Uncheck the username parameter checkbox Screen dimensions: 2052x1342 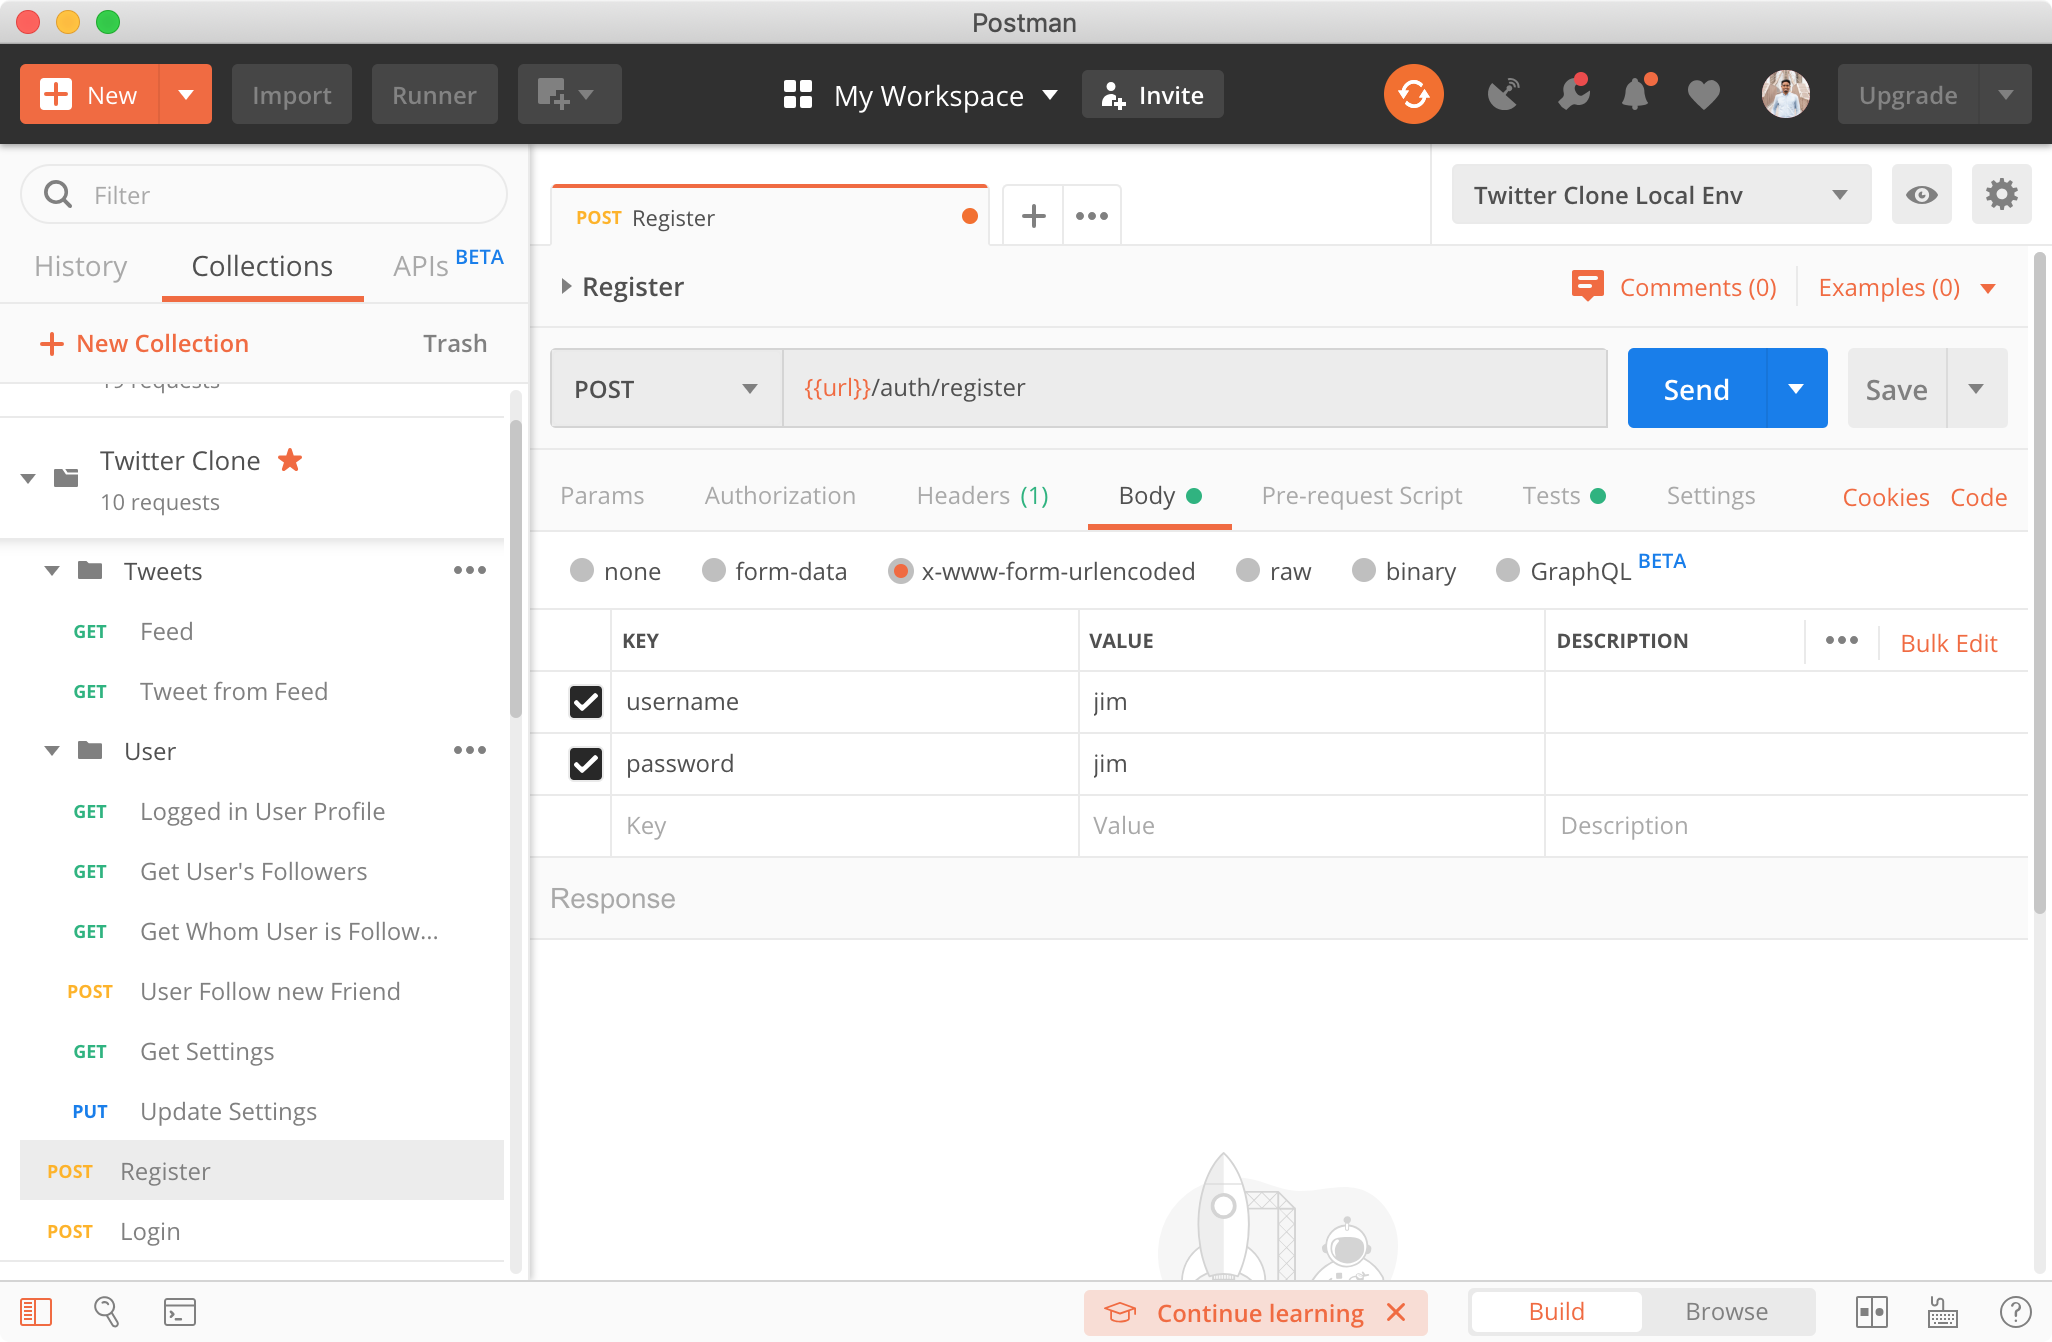[x=586, y=702]
